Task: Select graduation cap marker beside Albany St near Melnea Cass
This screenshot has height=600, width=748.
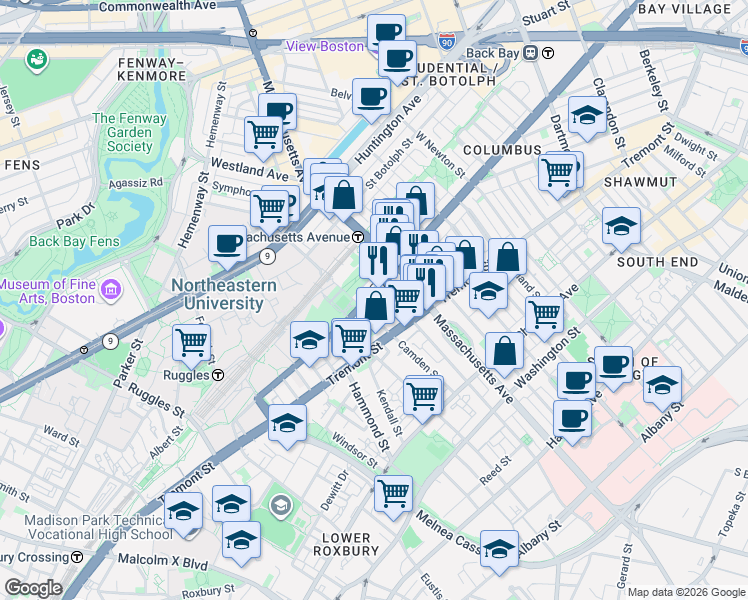Action: pos(499,550)
